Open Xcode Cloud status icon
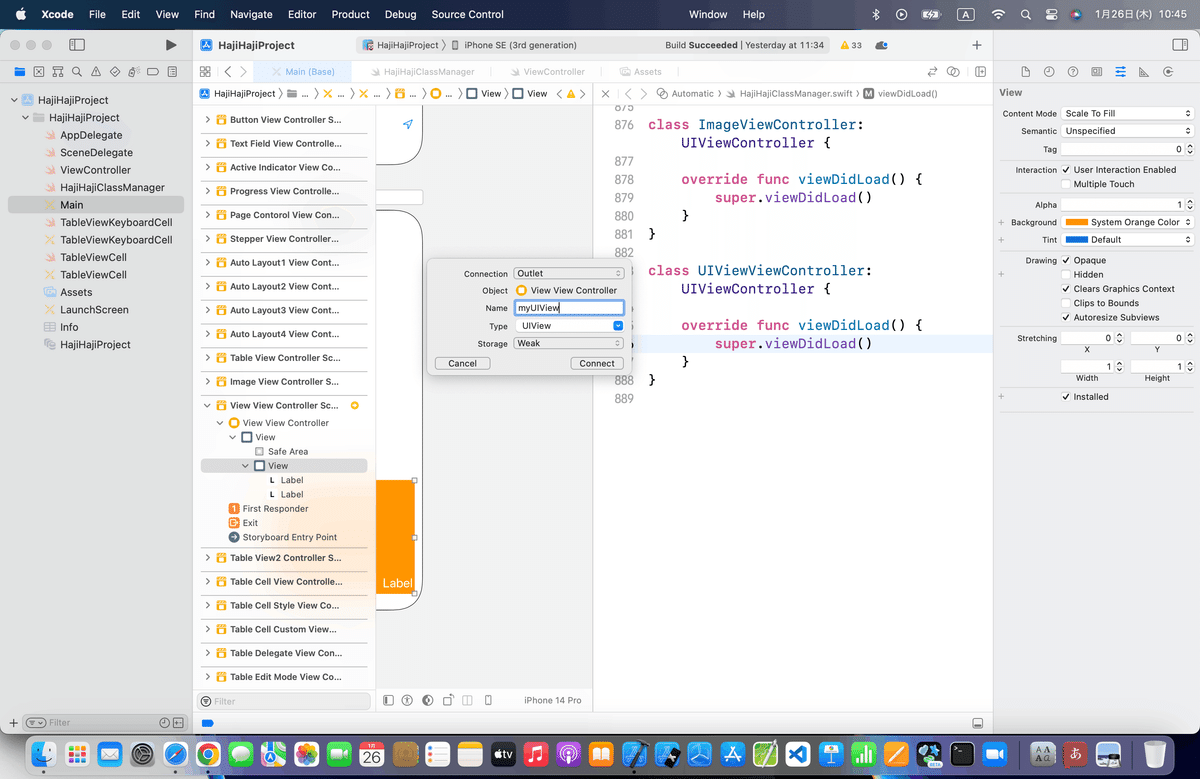 881,46
